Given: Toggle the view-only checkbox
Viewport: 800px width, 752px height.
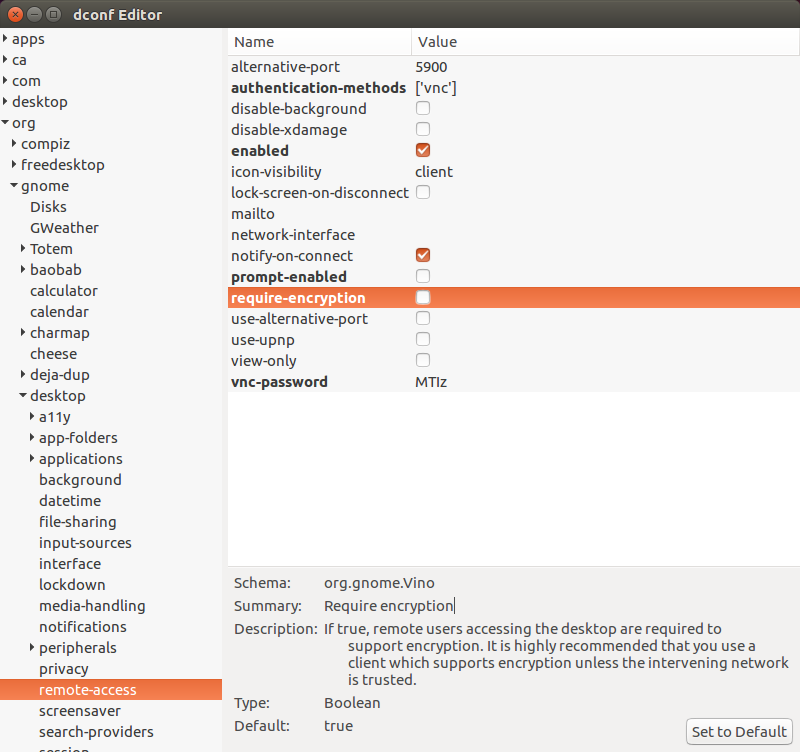Looking at the screenshot, I should [x=422, y=360].
